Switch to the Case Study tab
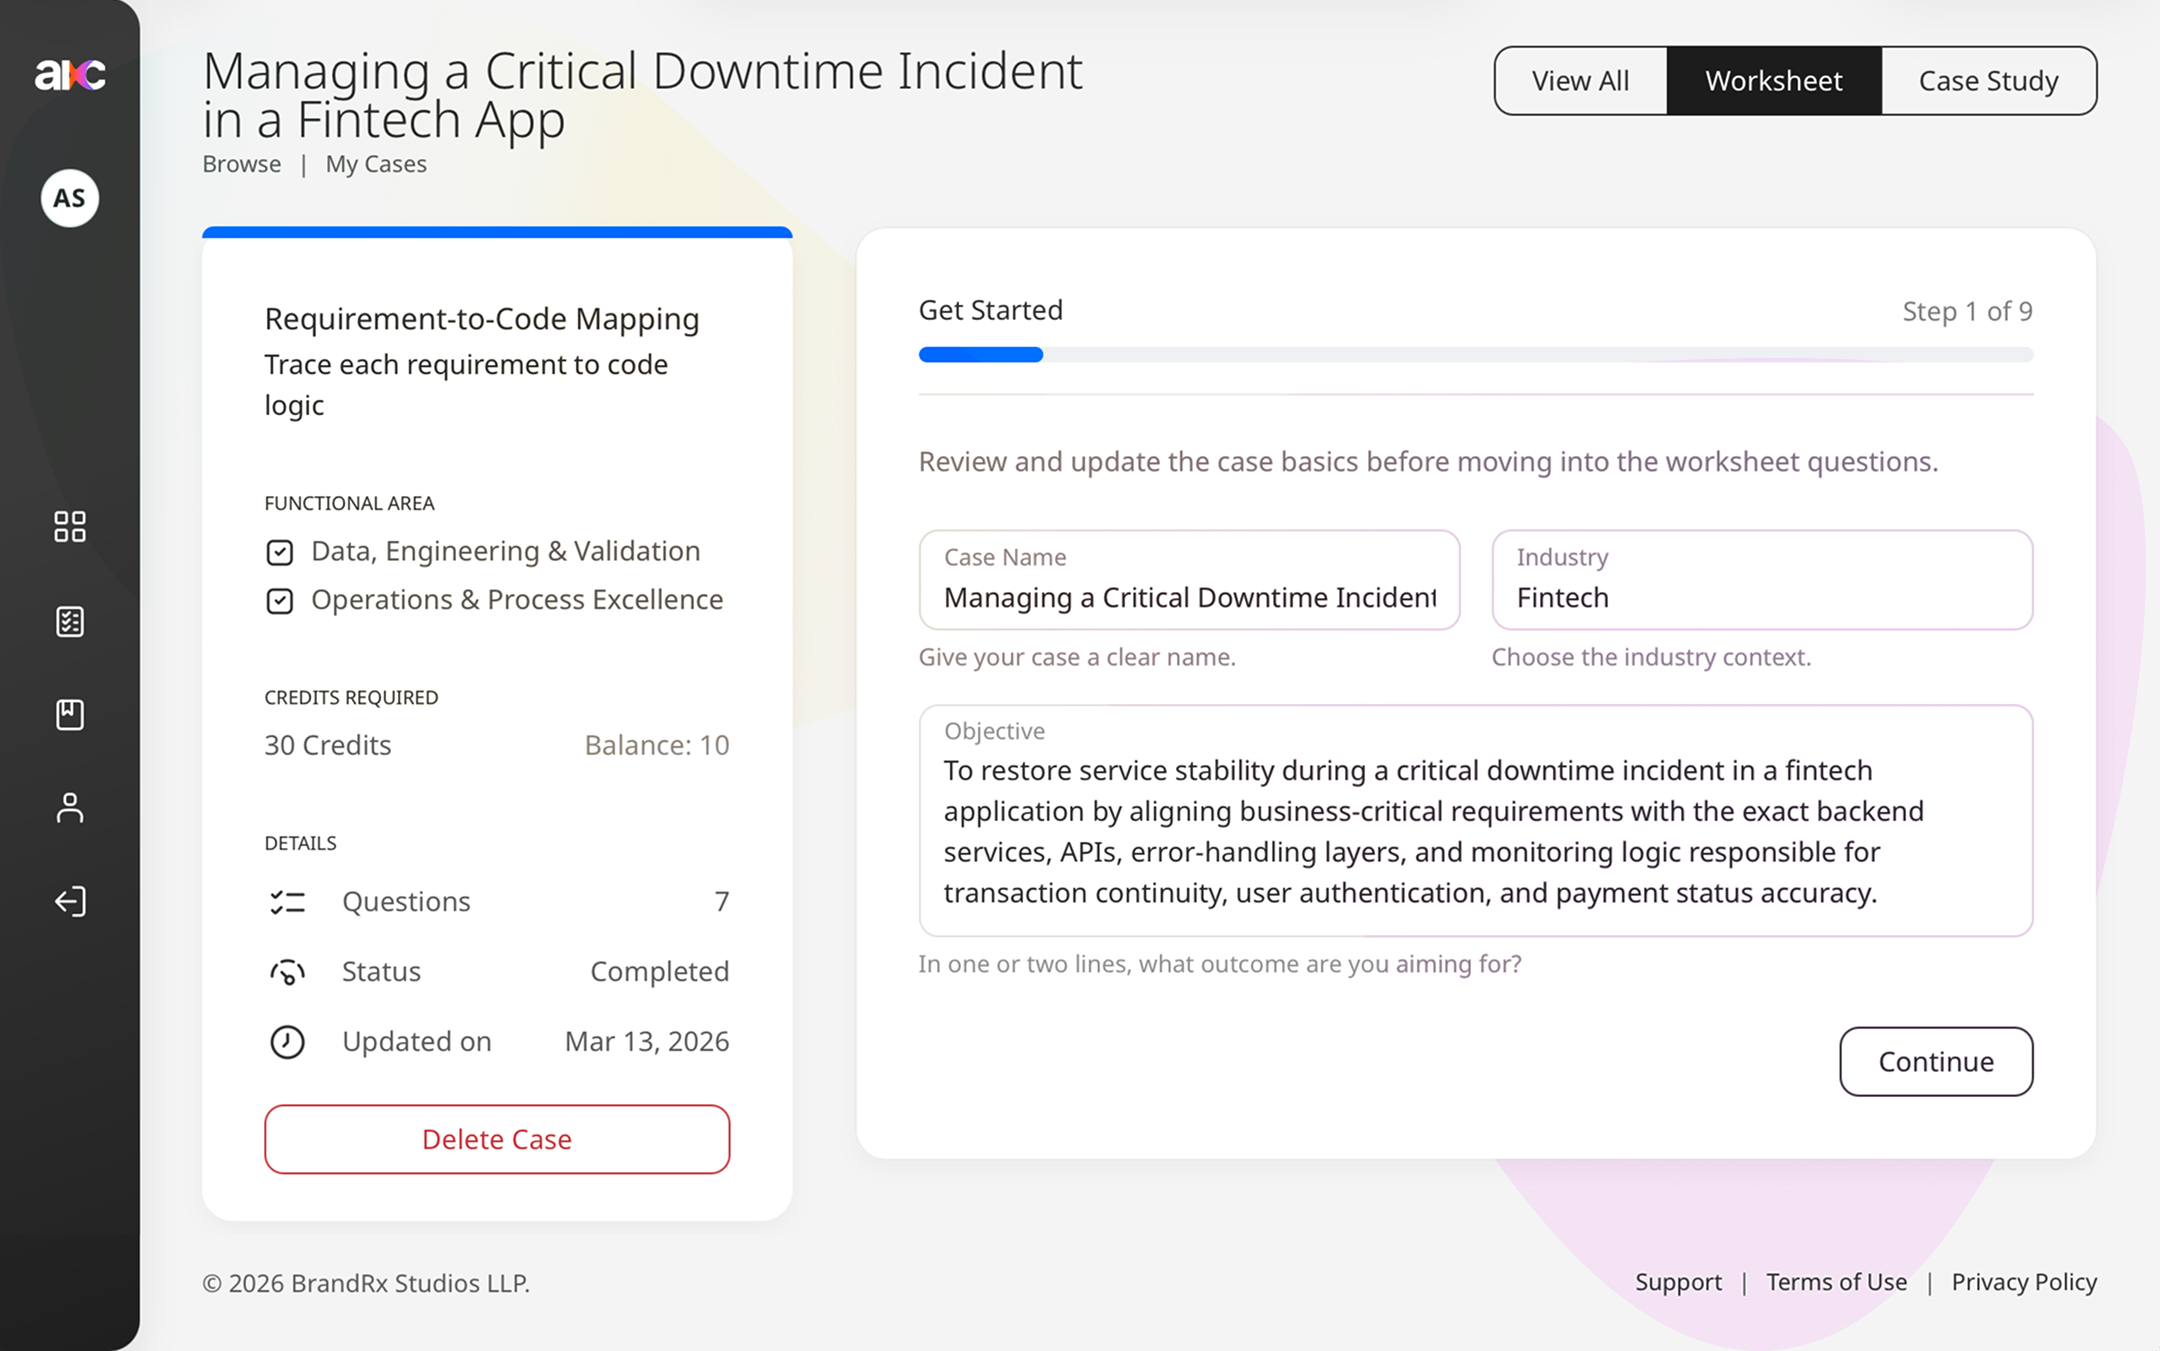Viewport: 2160px width, 1351px height. pos(1988,81)
